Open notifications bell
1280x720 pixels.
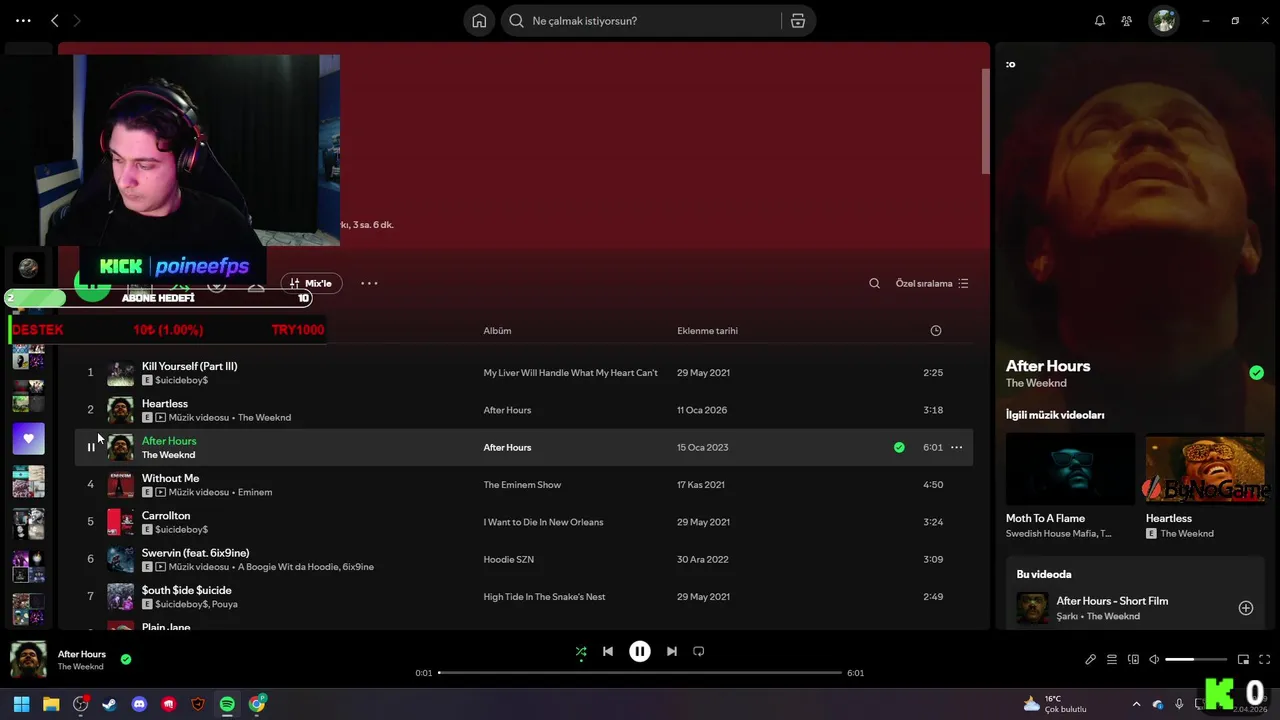pos(1100,21)
